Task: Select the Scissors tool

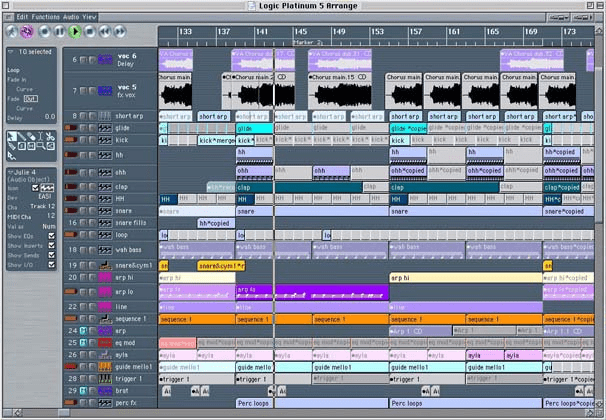Action: (x=50, y=136)
